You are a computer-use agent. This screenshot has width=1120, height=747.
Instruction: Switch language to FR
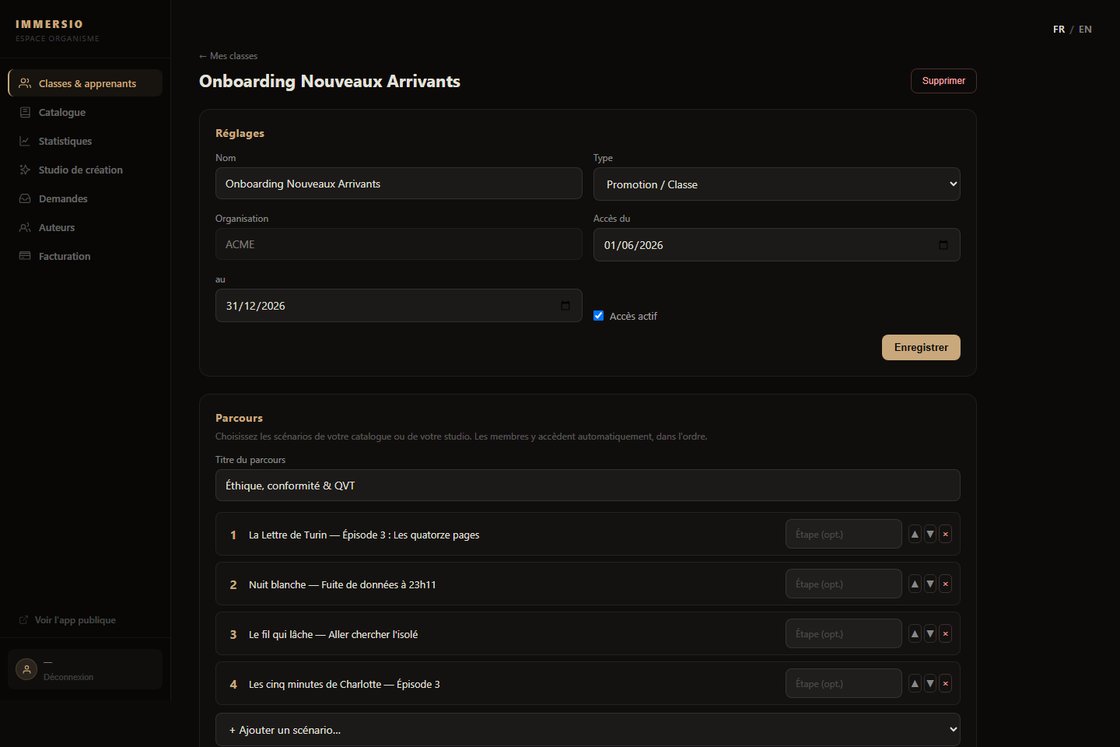1059,29
